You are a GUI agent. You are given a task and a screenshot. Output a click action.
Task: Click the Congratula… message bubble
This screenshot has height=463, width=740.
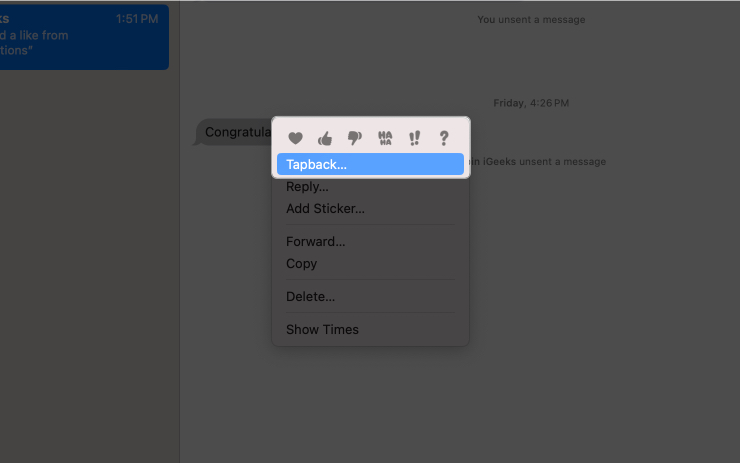[x=234, y=132]
